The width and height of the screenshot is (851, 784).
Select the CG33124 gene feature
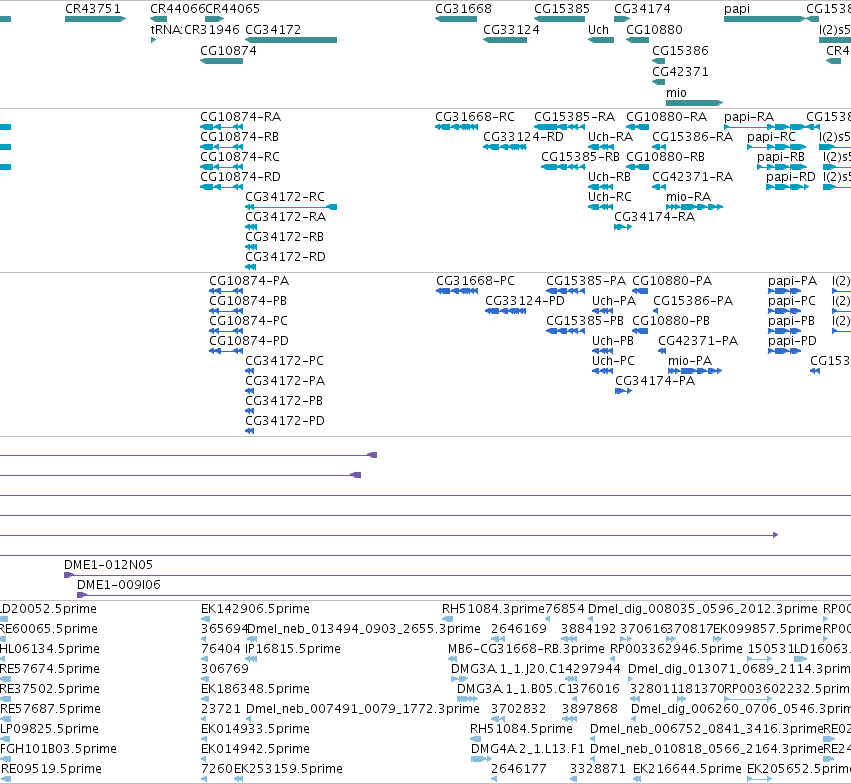click(505, 40)
